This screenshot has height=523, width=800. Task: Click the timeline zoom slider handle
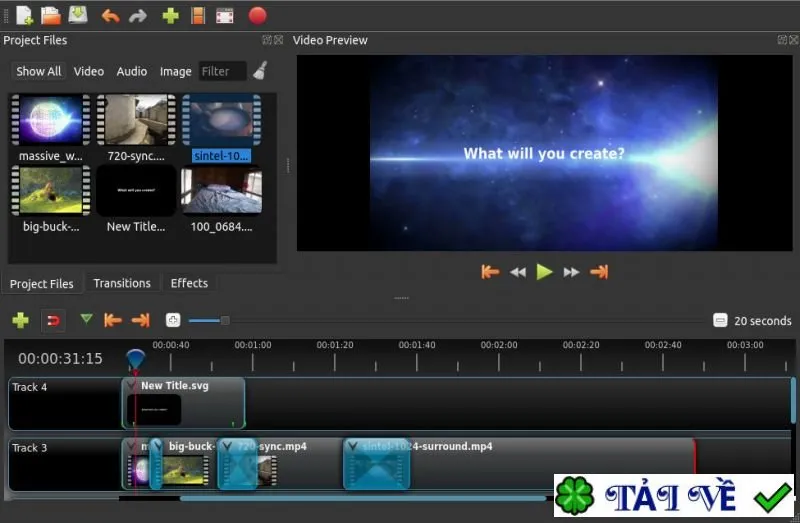(x=225, y=320)
